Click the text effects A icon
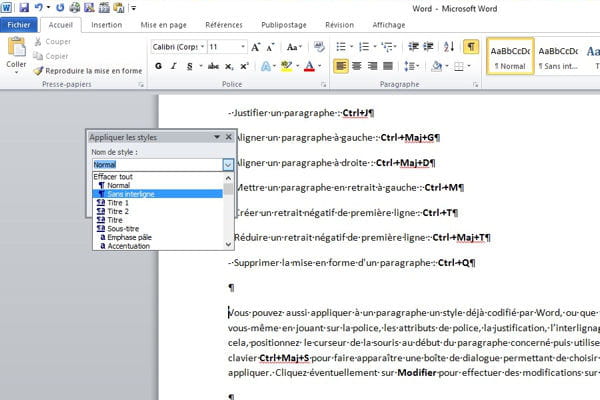This screenshot has height=400, width=600. (x=265, y=66)
